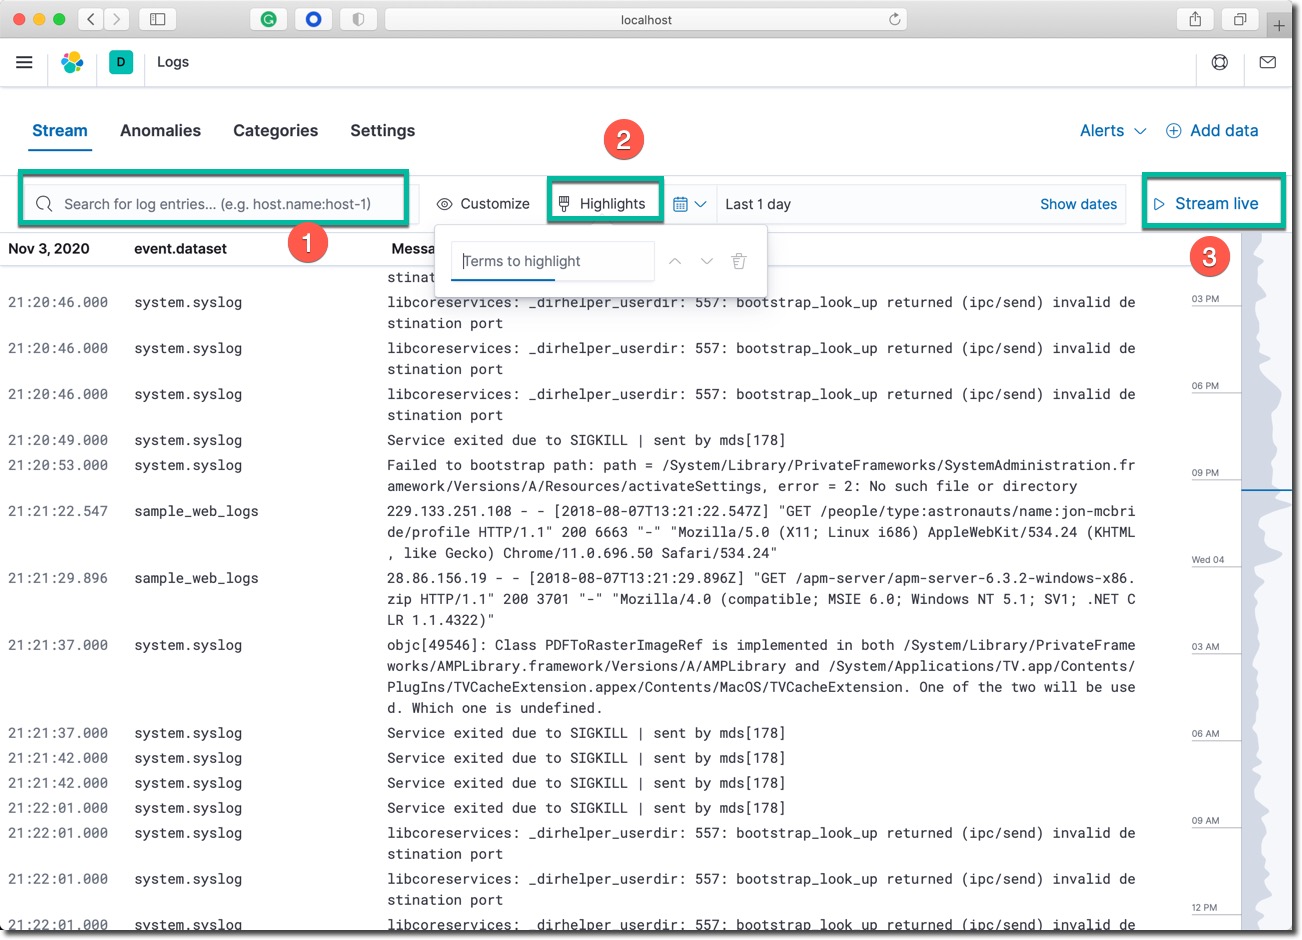This screenshot has height=940, width=1302.
Task: Jump to next highlight arrow
Action: pyautogui.click(x=707, y=261)
